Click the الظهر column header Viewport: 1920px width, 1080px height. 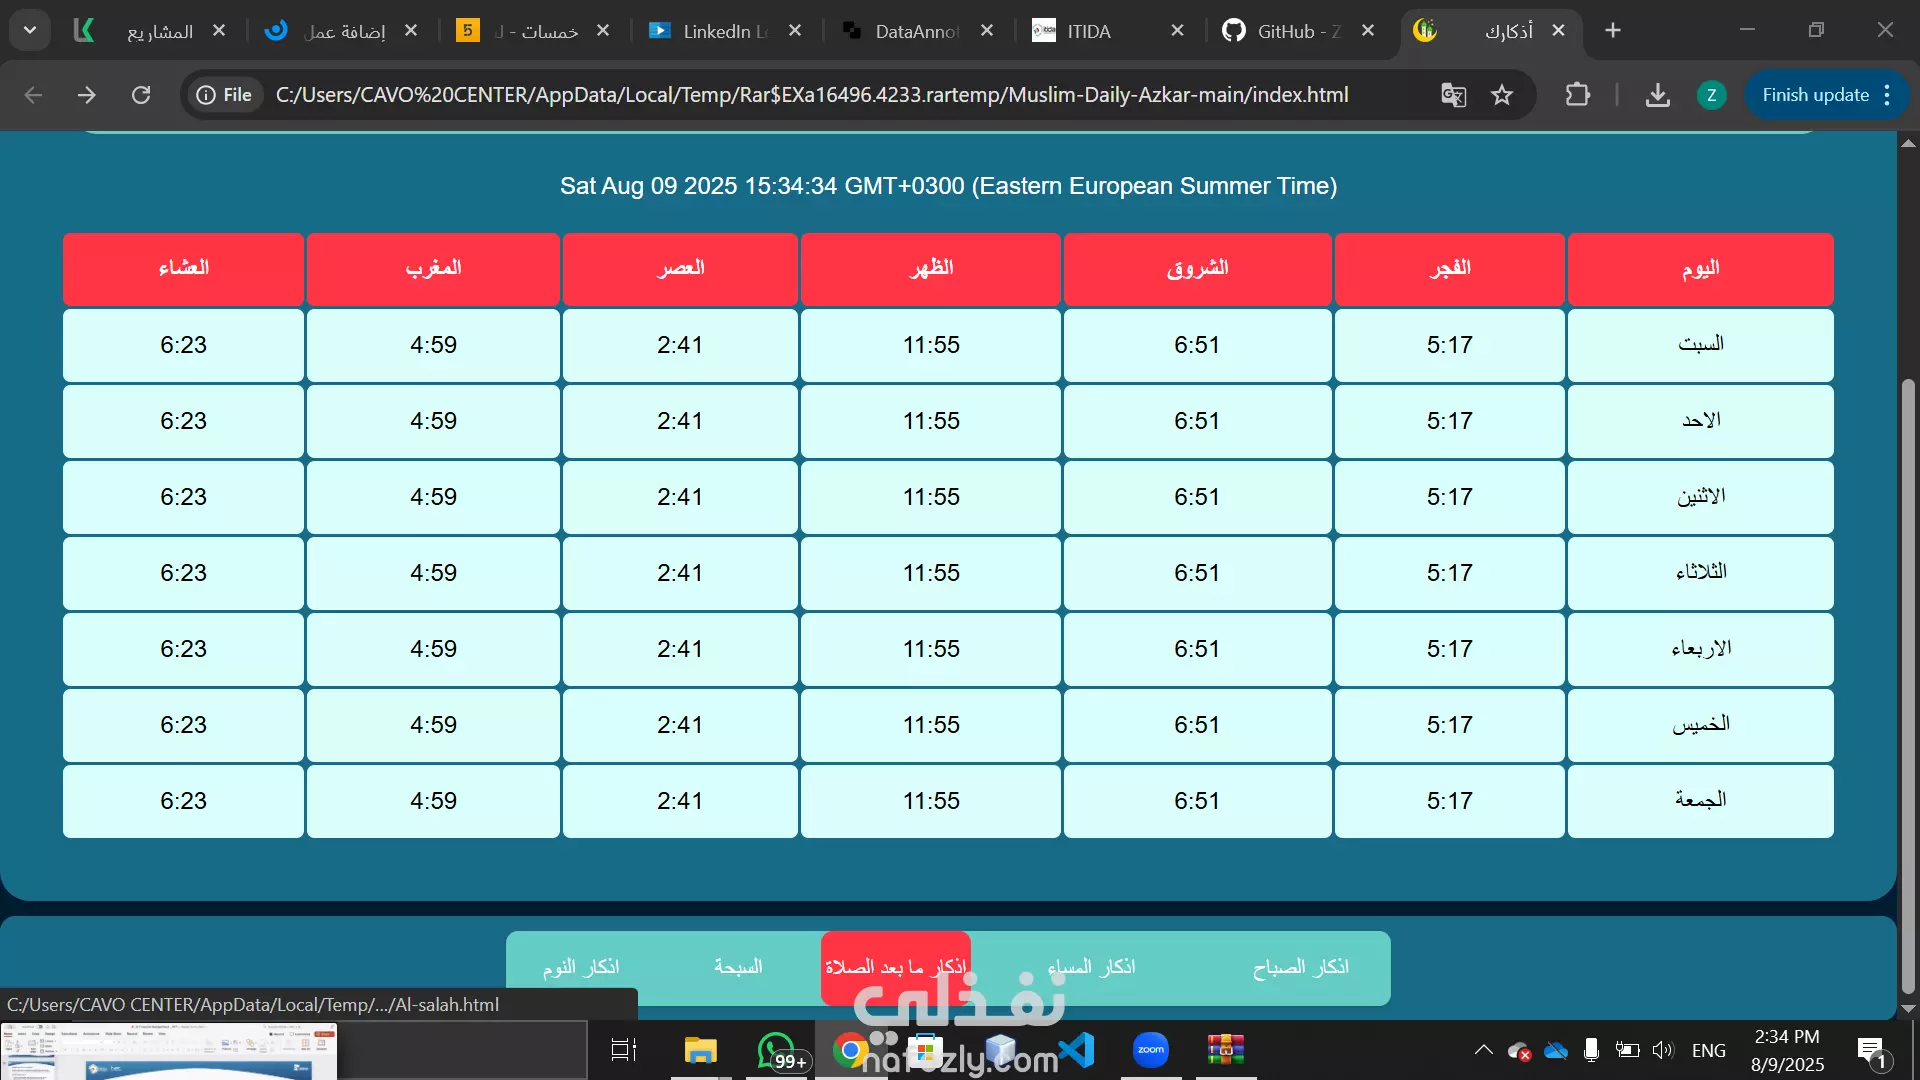point(931,269)
